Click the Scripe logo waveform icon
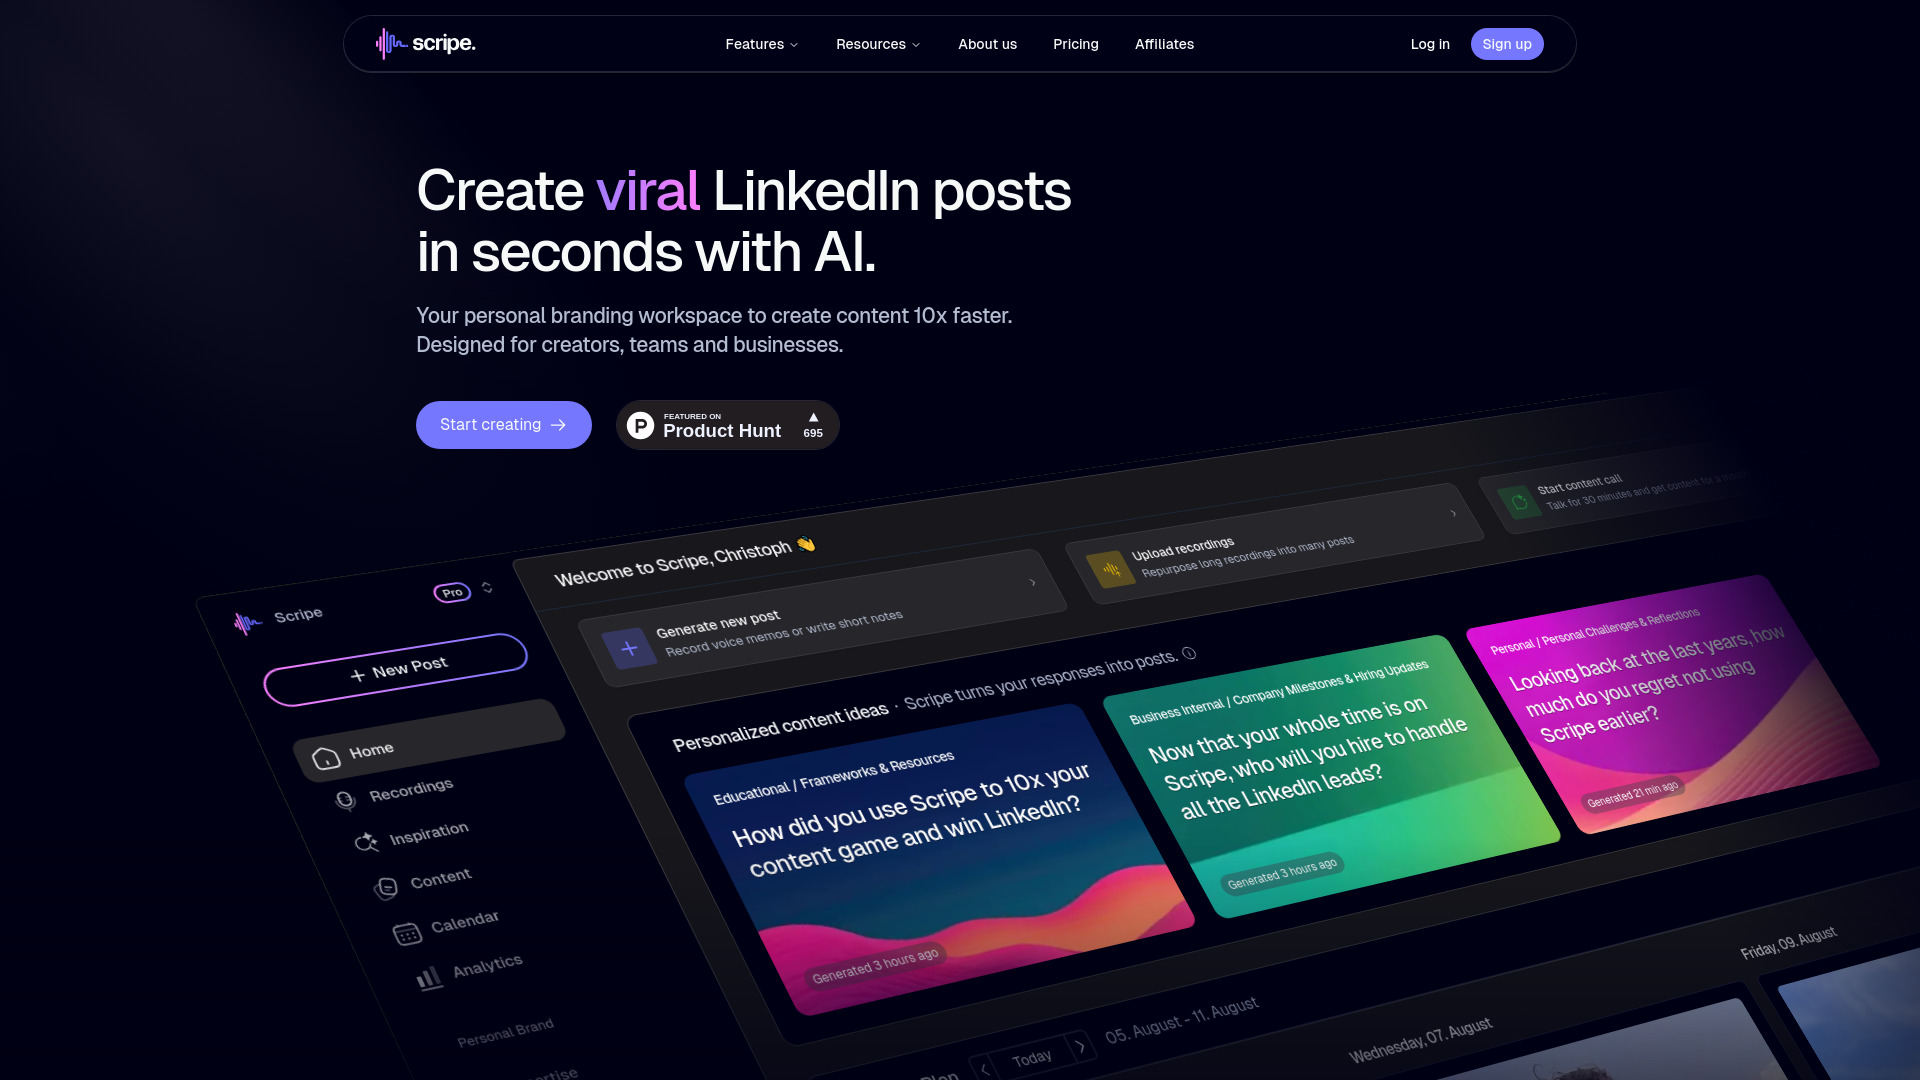The image size is (1920, 1080). pyautogui.click(x=388, y=44)
